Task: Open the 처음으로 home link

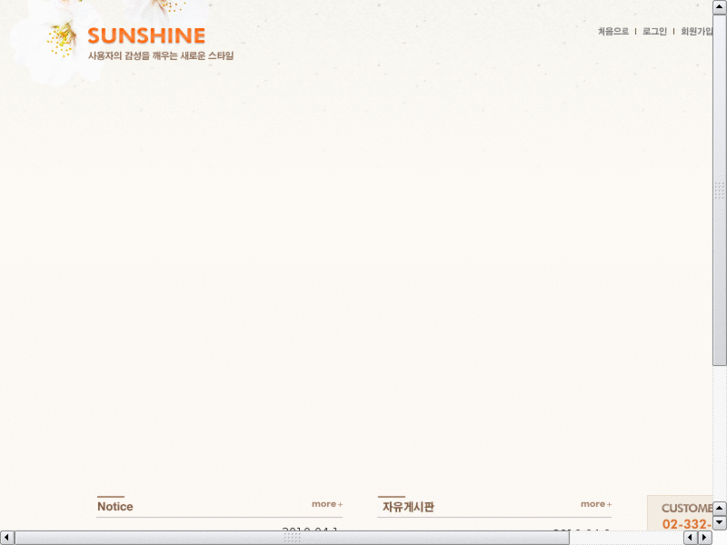Action: tap(613, 31)
